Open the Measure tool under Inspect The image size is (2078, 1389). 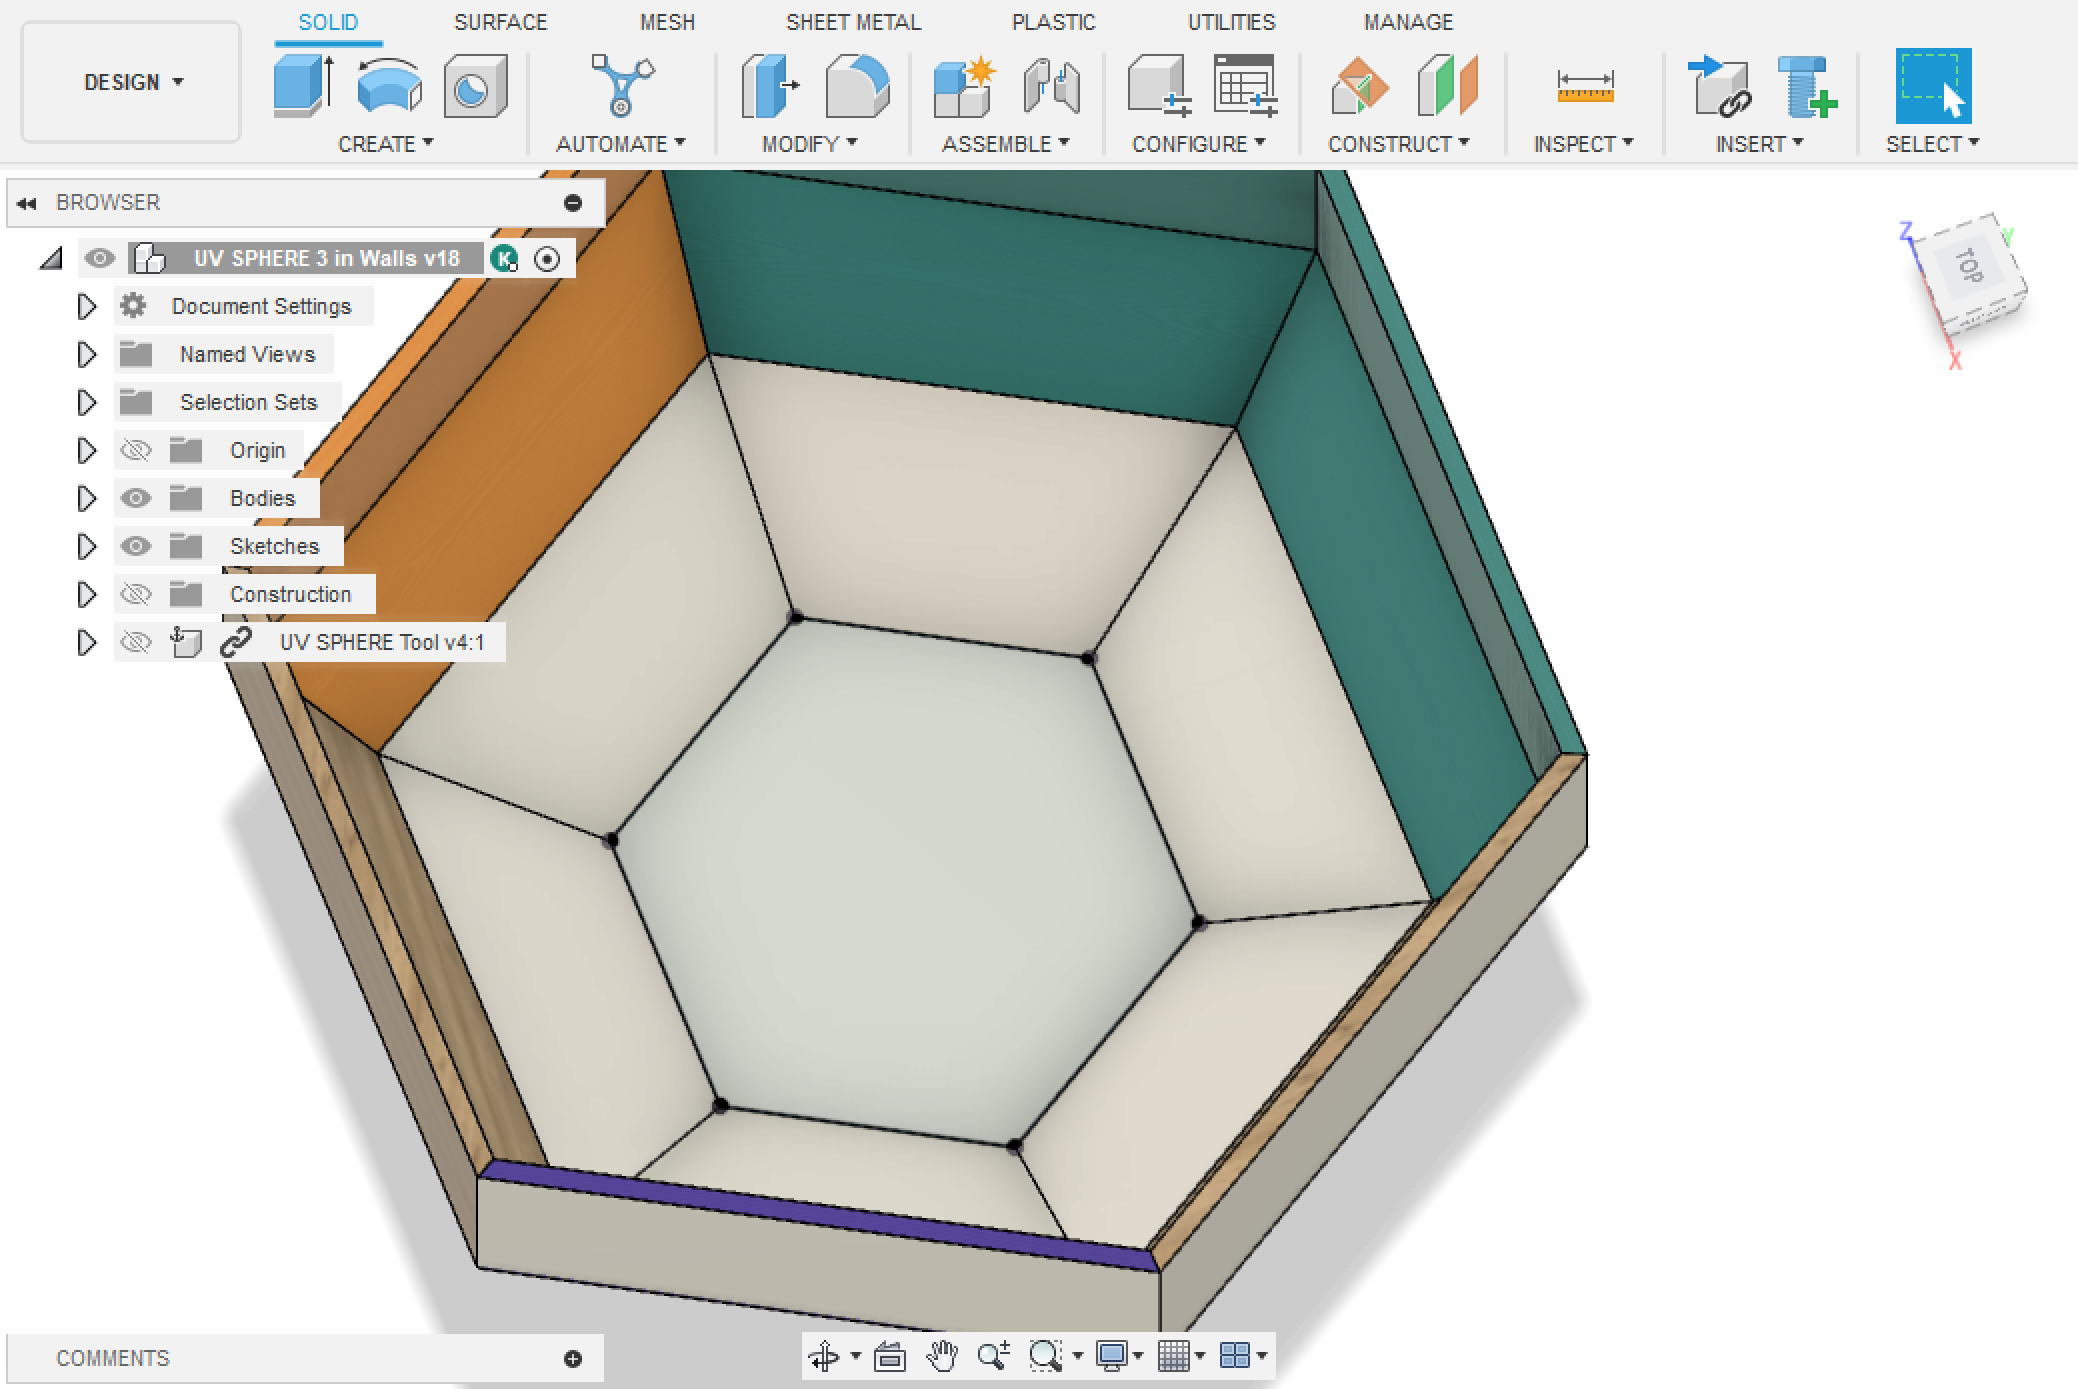tap(1585, 88)
